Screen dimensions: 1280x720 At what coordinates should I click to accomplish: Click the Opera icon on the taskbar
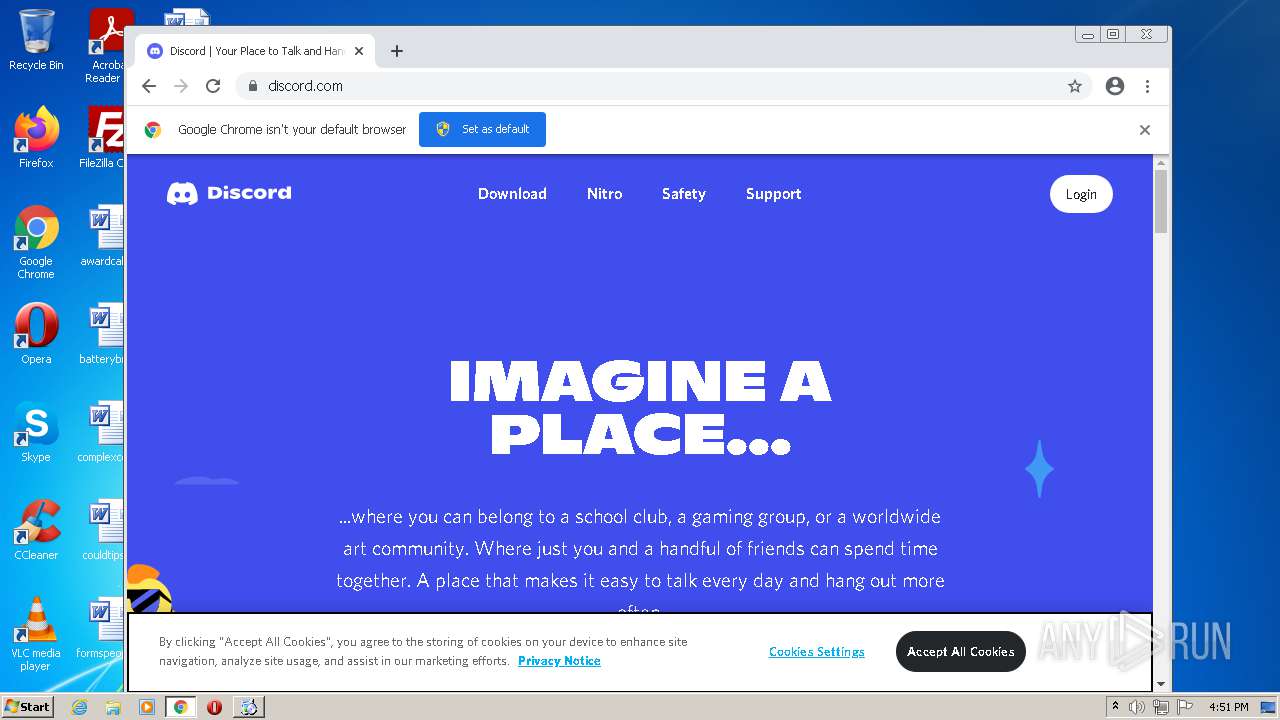tap(214, 707)
